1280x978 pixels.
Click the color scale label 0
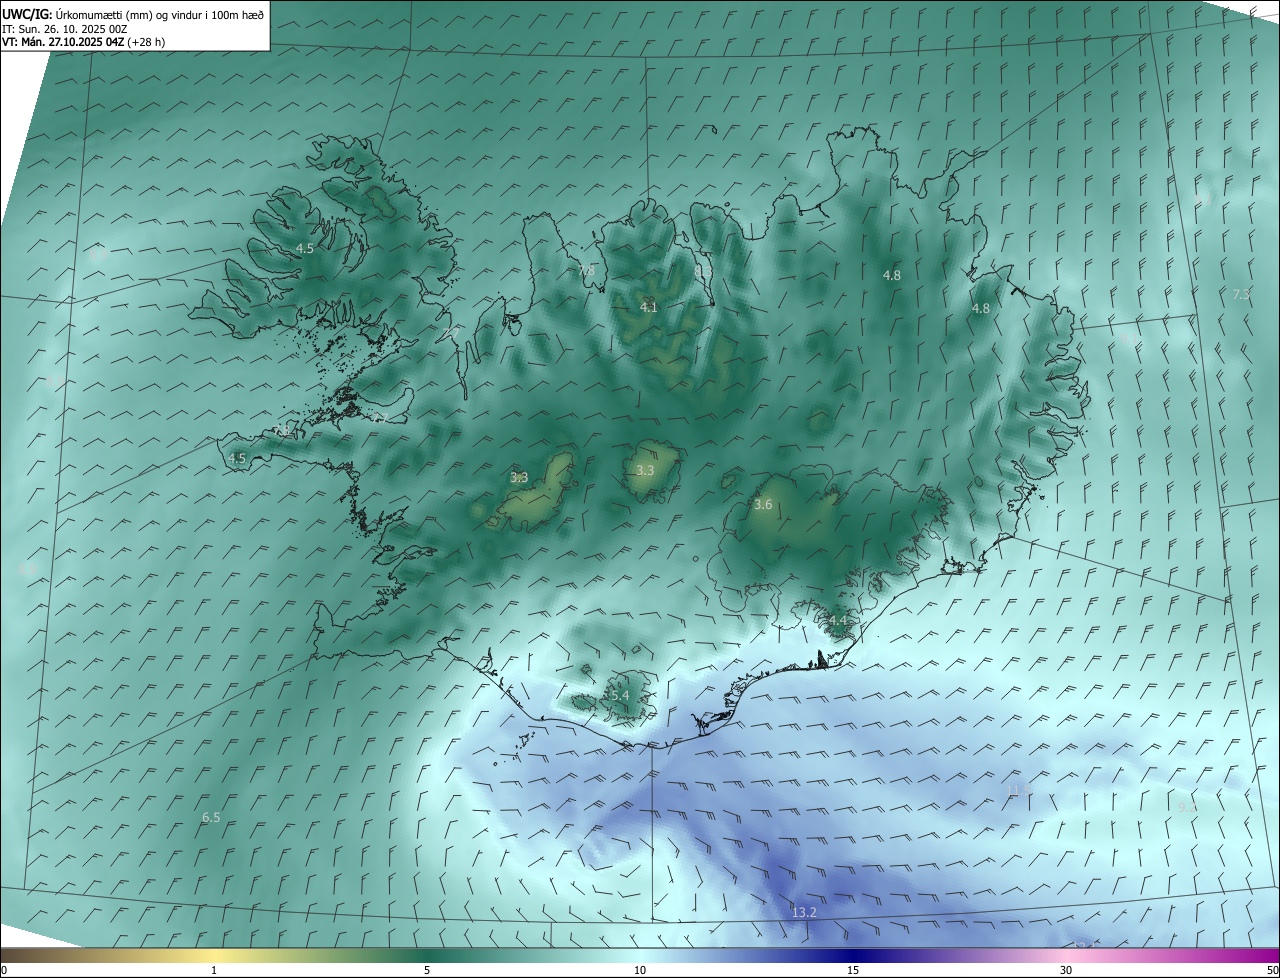click(3, 971)
